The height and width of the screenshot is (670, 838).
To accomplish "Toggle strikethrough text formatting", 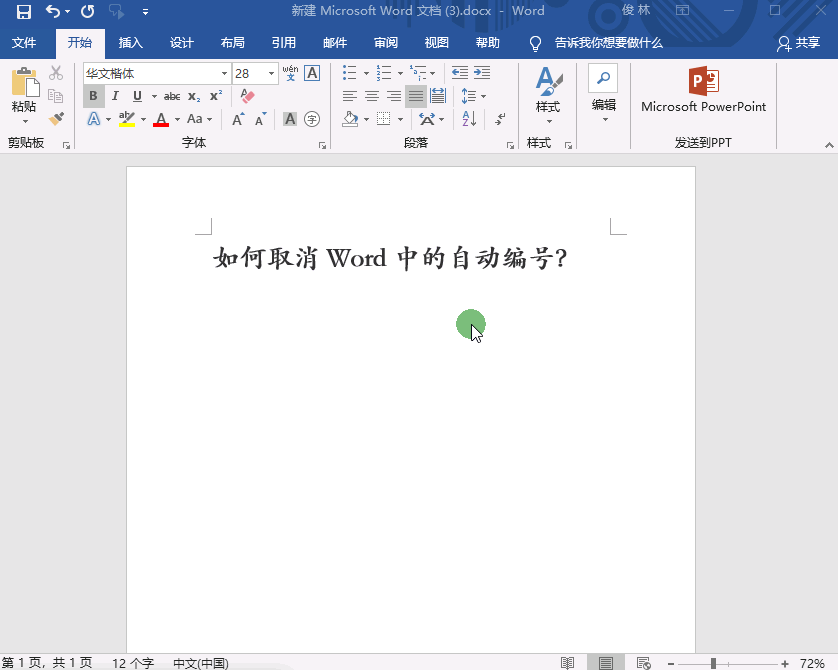I will [172, 96].
